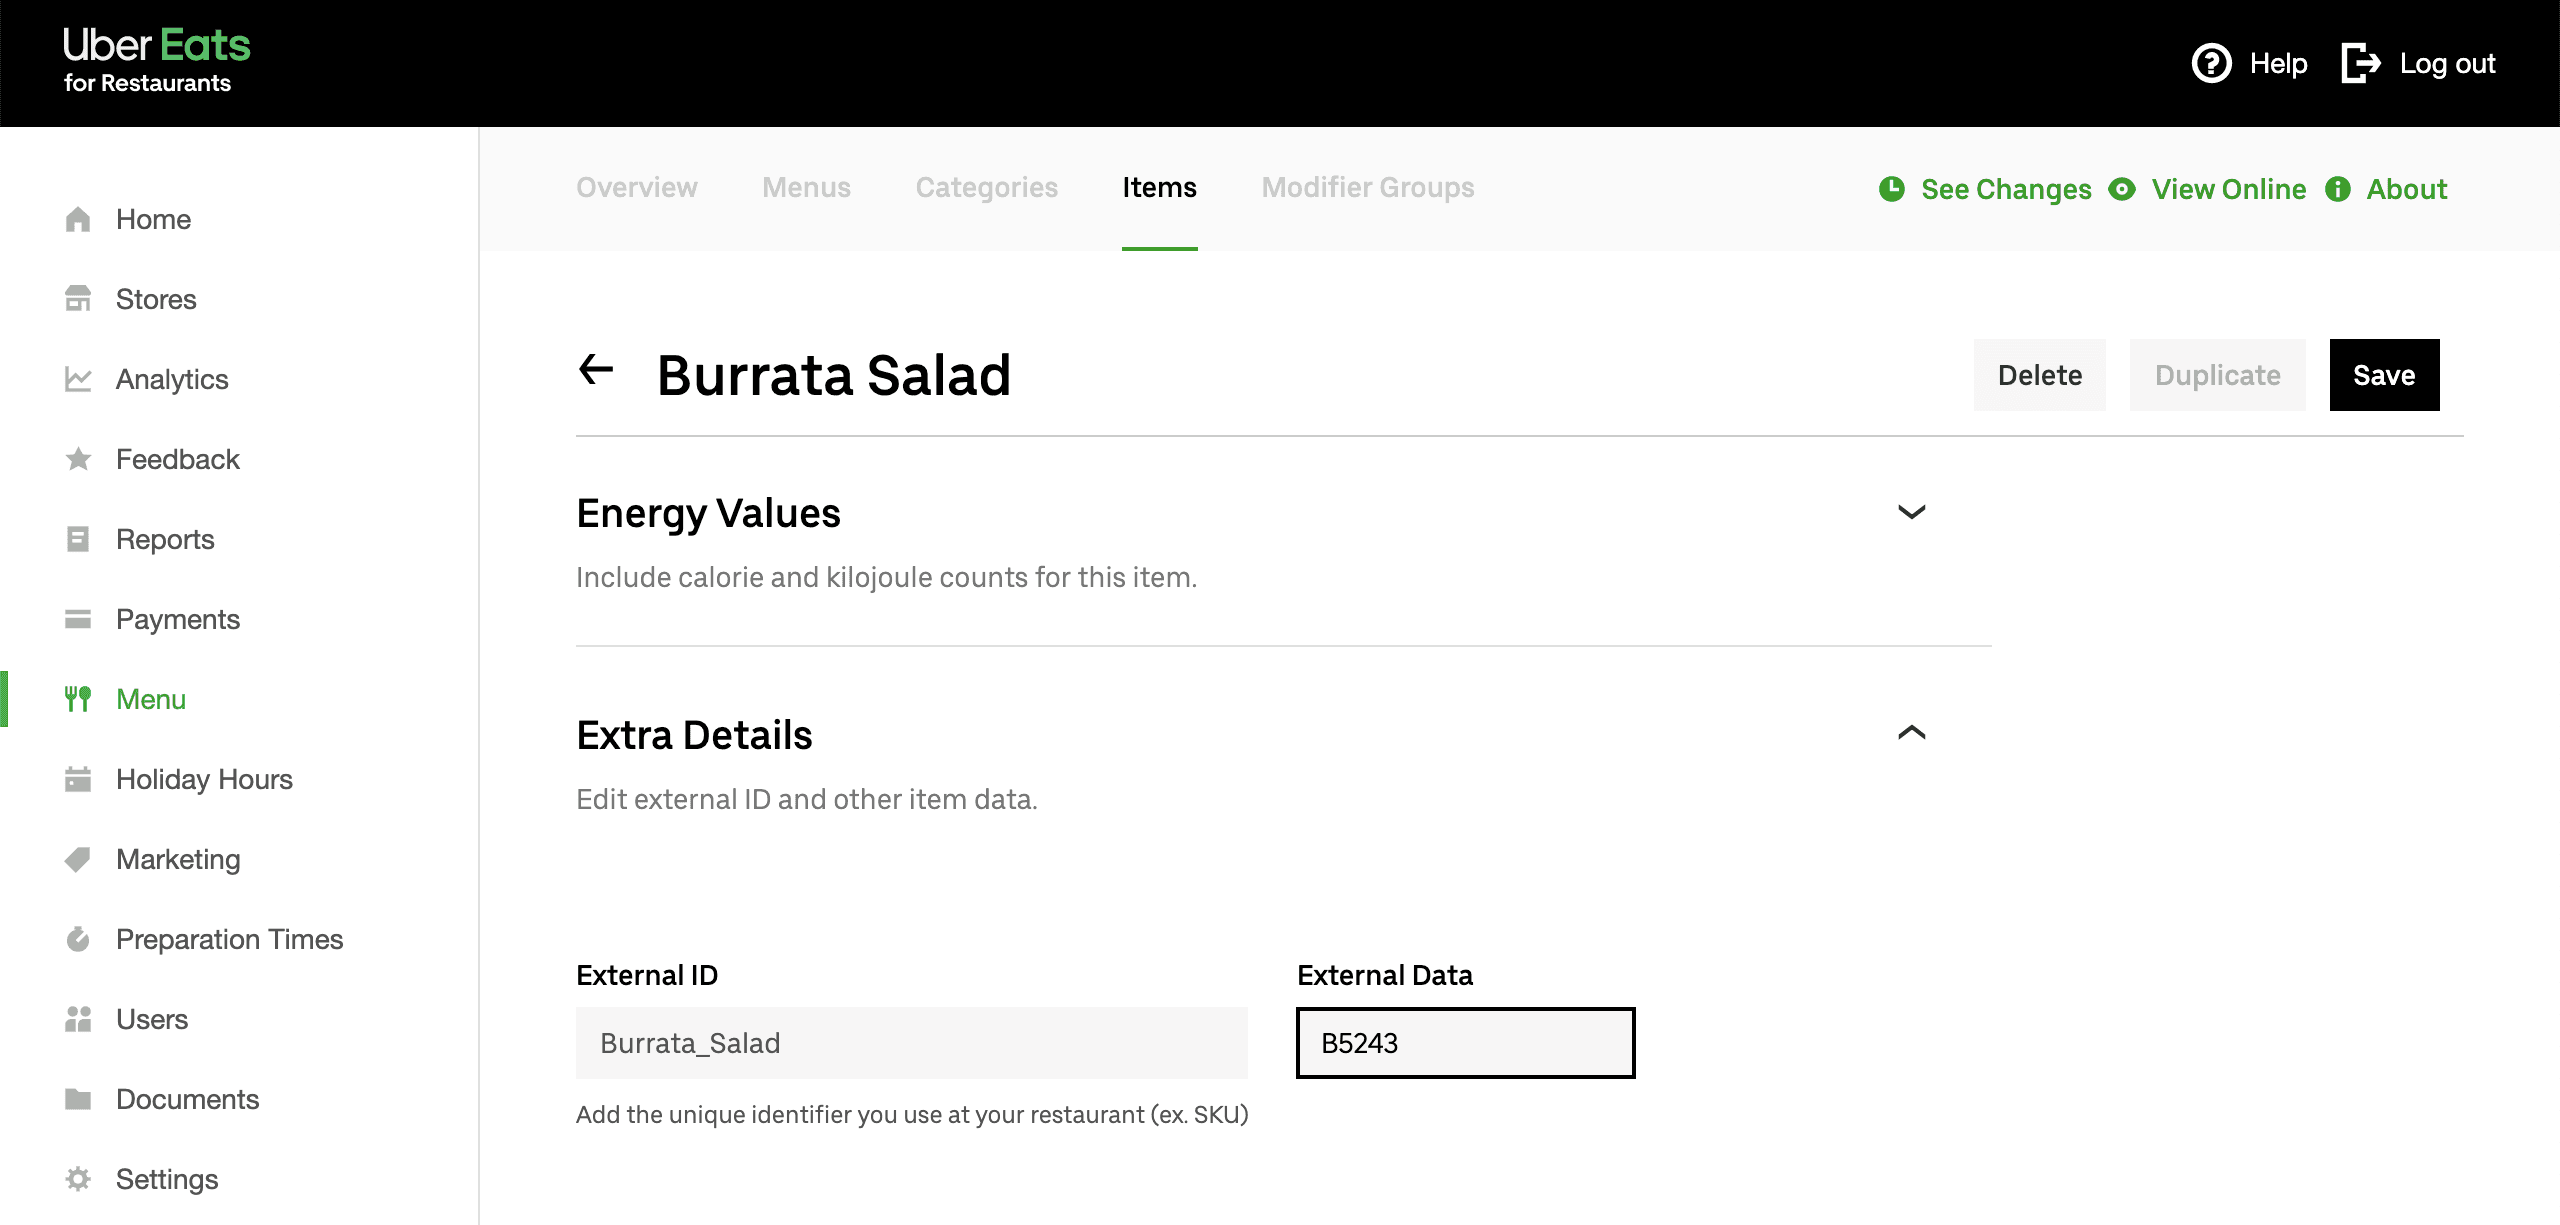The image size is (2560, 1225).
Task: Click the Log out door icon
Action: (x=2361, y=63)
